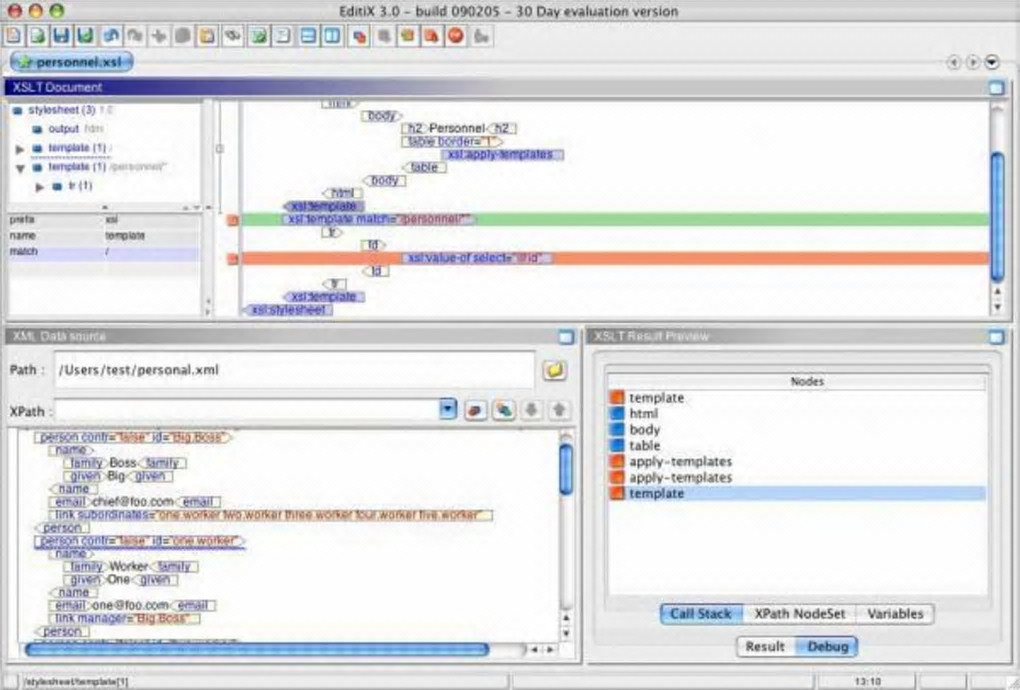Click the green new-from-template page icon

(38, 35)
